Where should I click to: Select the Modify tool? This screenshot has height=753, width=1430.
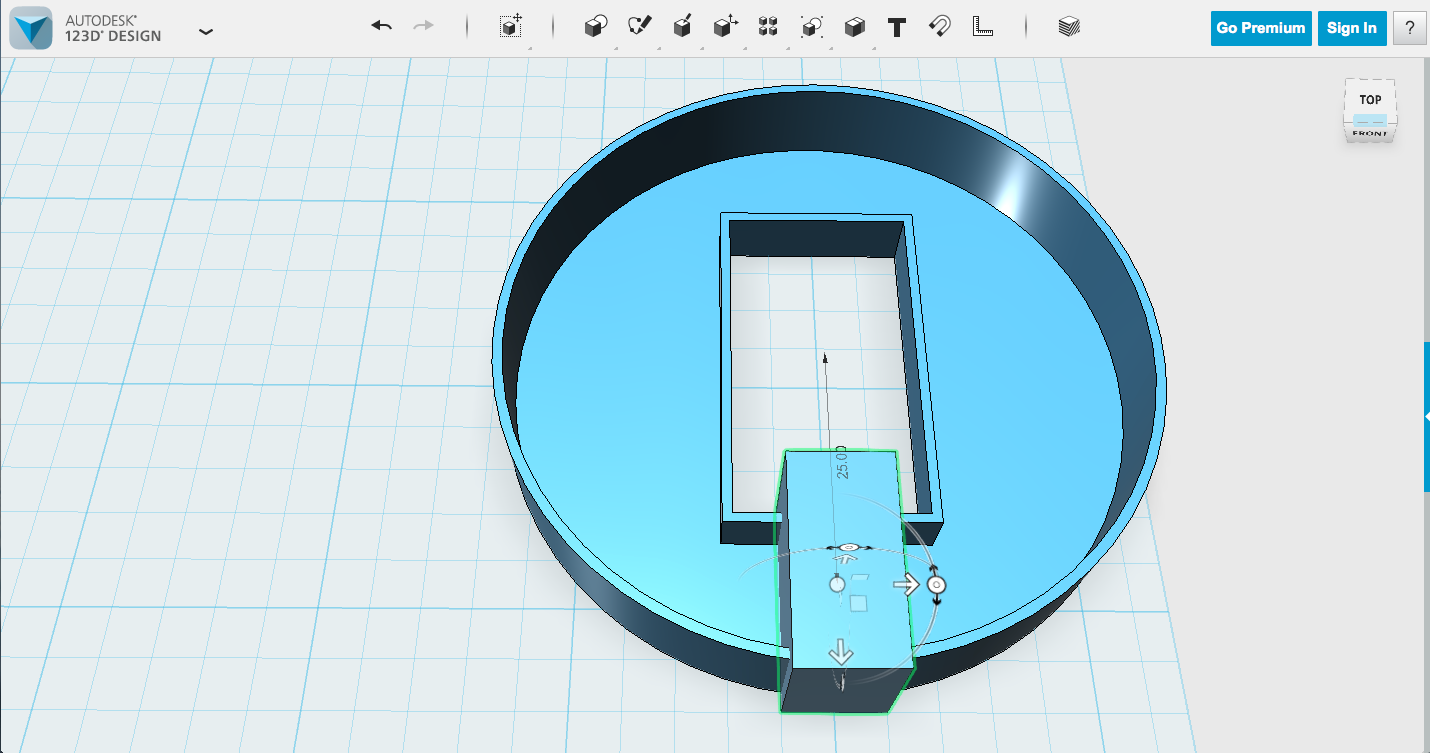726,26
